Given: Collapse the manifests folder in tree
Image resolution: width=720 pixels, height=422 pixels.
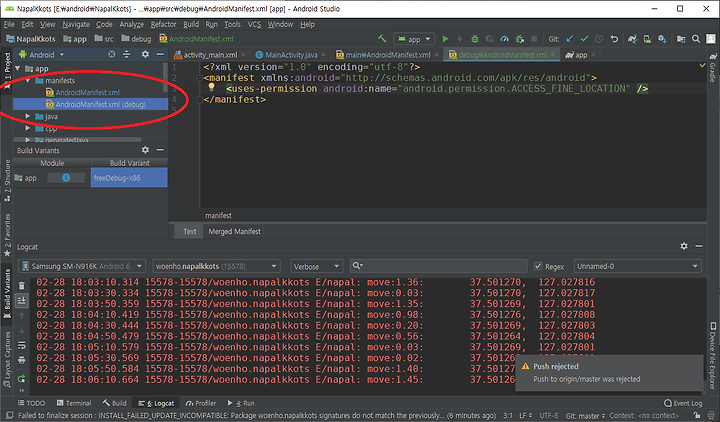Looking at the screenshot, I should pos(28,80).
